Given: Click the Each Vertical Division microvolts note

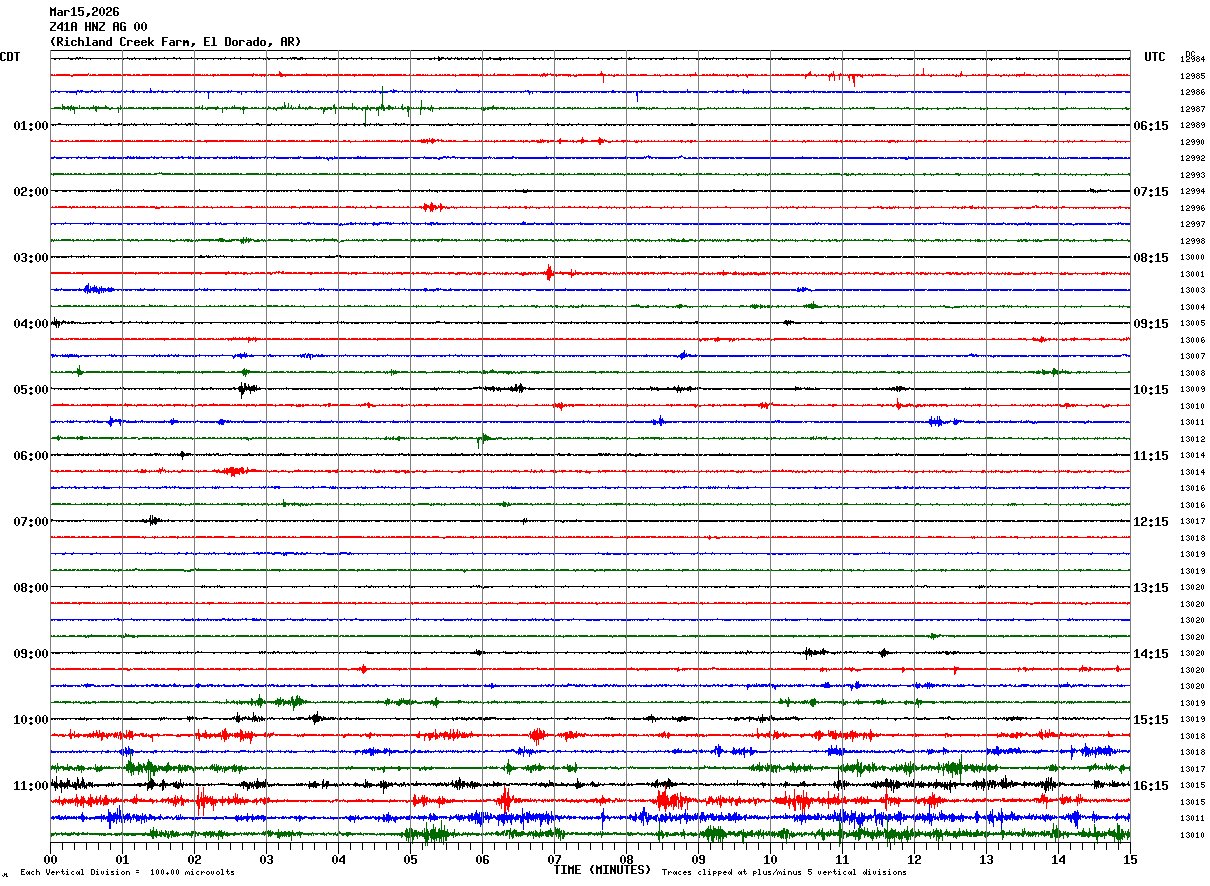Looking at the screenshot, I should [127, 873].
